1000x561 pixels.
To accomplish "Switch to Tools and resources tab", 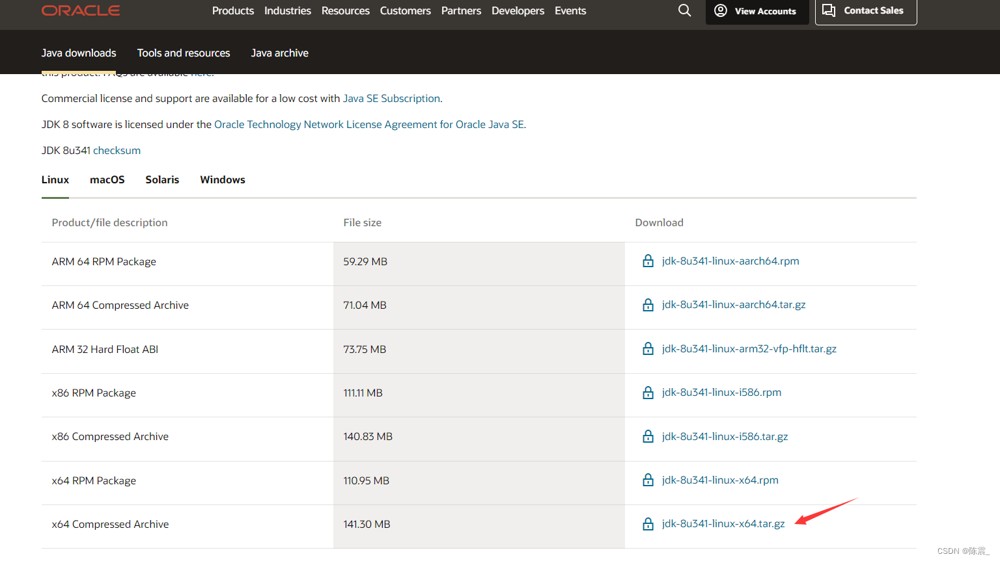I will [184, 53].
